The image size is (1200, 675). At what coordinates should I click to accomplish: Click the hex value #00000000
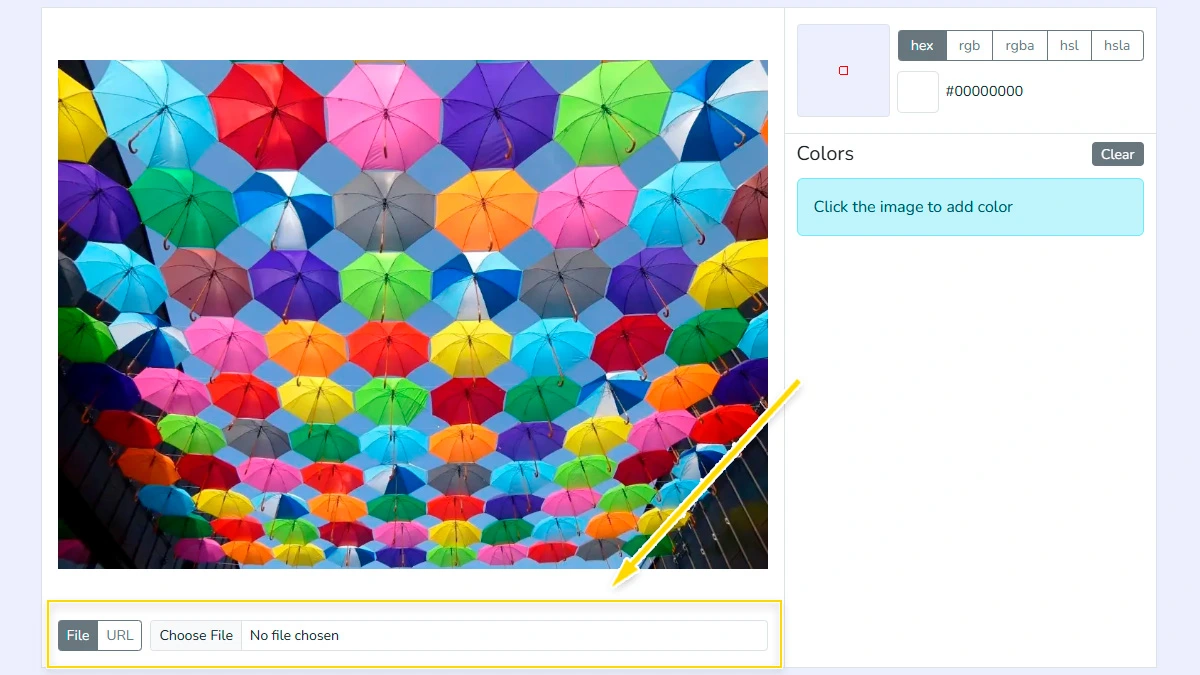984,91
